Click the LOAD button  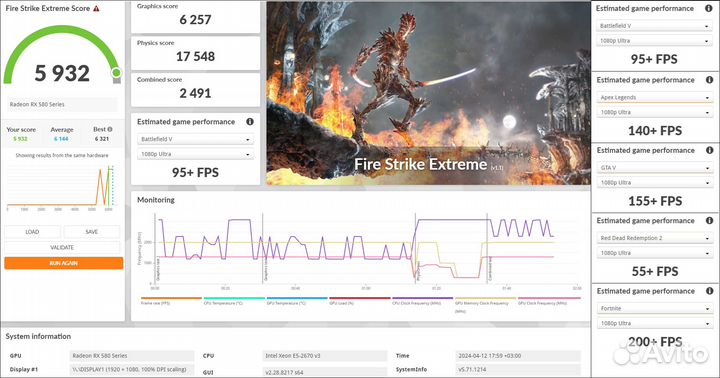(x=32, y=232)
